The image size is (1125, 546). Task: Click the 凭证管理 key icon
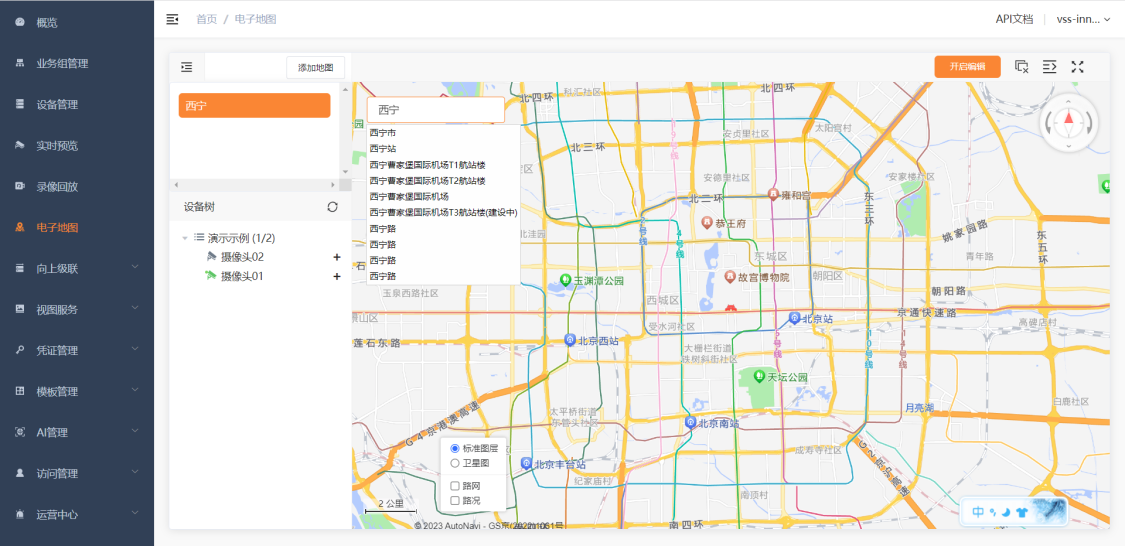coord(20,350)
